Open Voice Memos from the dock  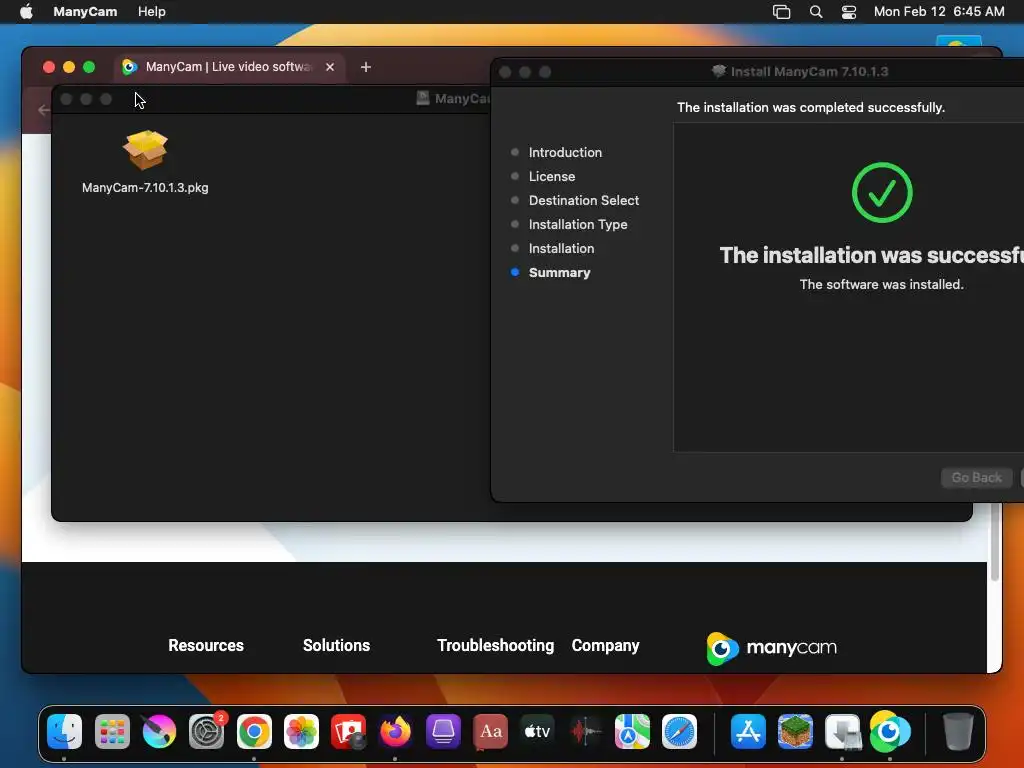(585, 731)
